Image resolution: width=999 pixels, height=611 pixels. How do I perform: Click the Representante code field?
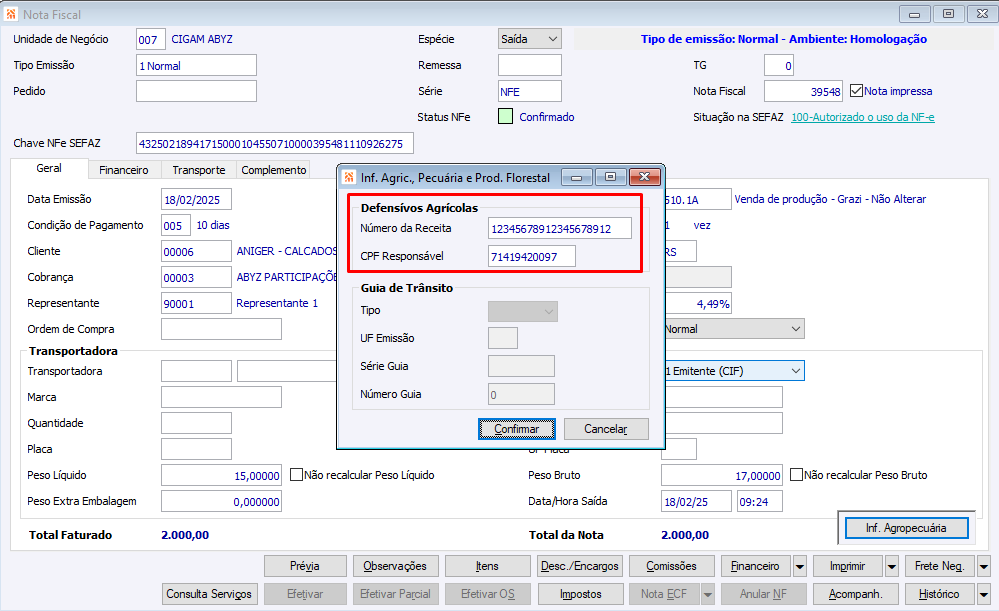[196, 303]
